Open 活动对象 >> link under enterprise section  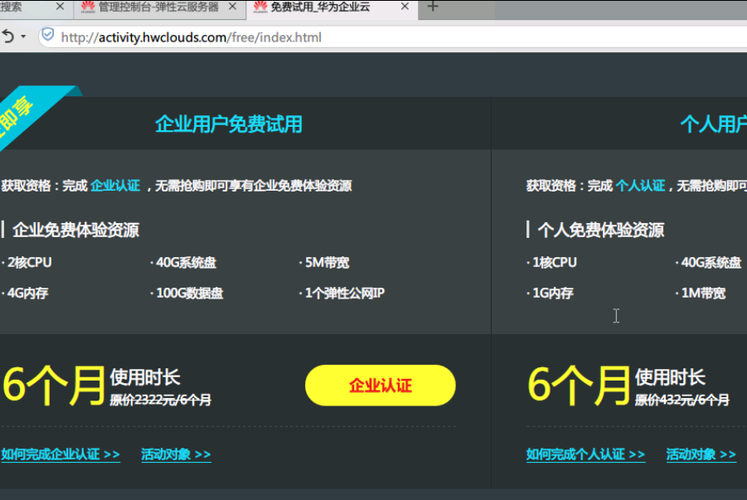coord(176,454)
